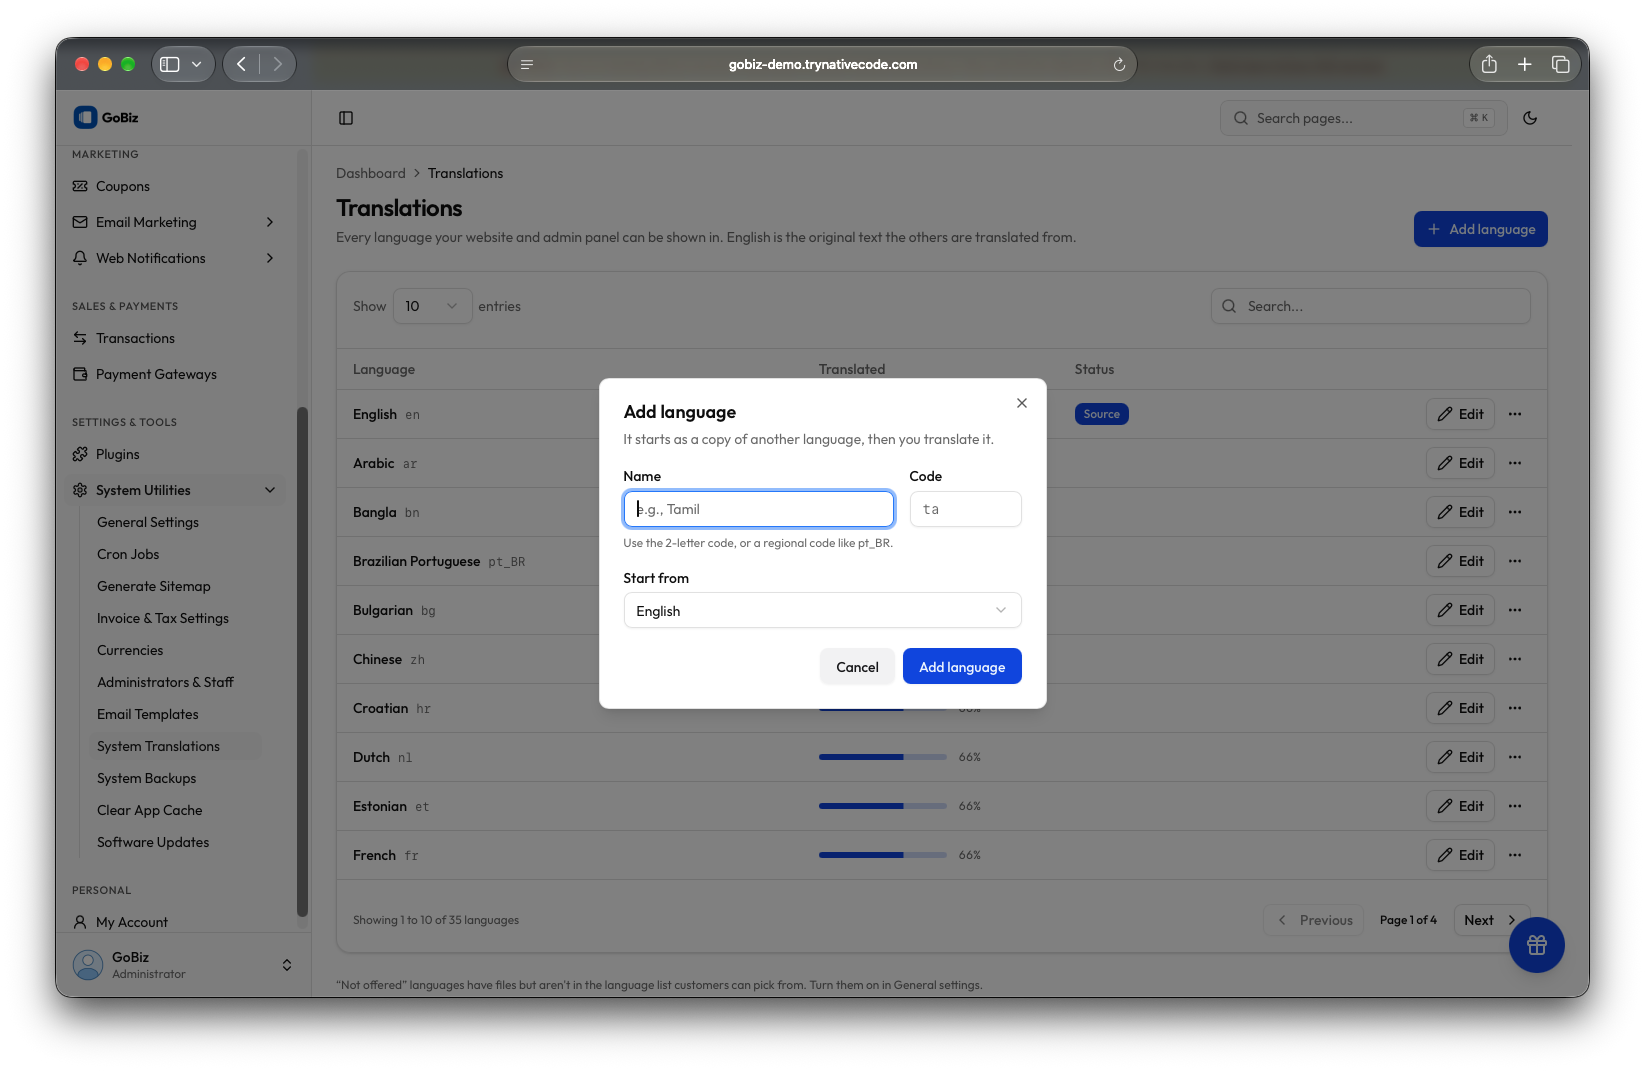Collapse the sidebar panel icon
This screenshot has height=1071, width=1645.
[x=346, y=118]
